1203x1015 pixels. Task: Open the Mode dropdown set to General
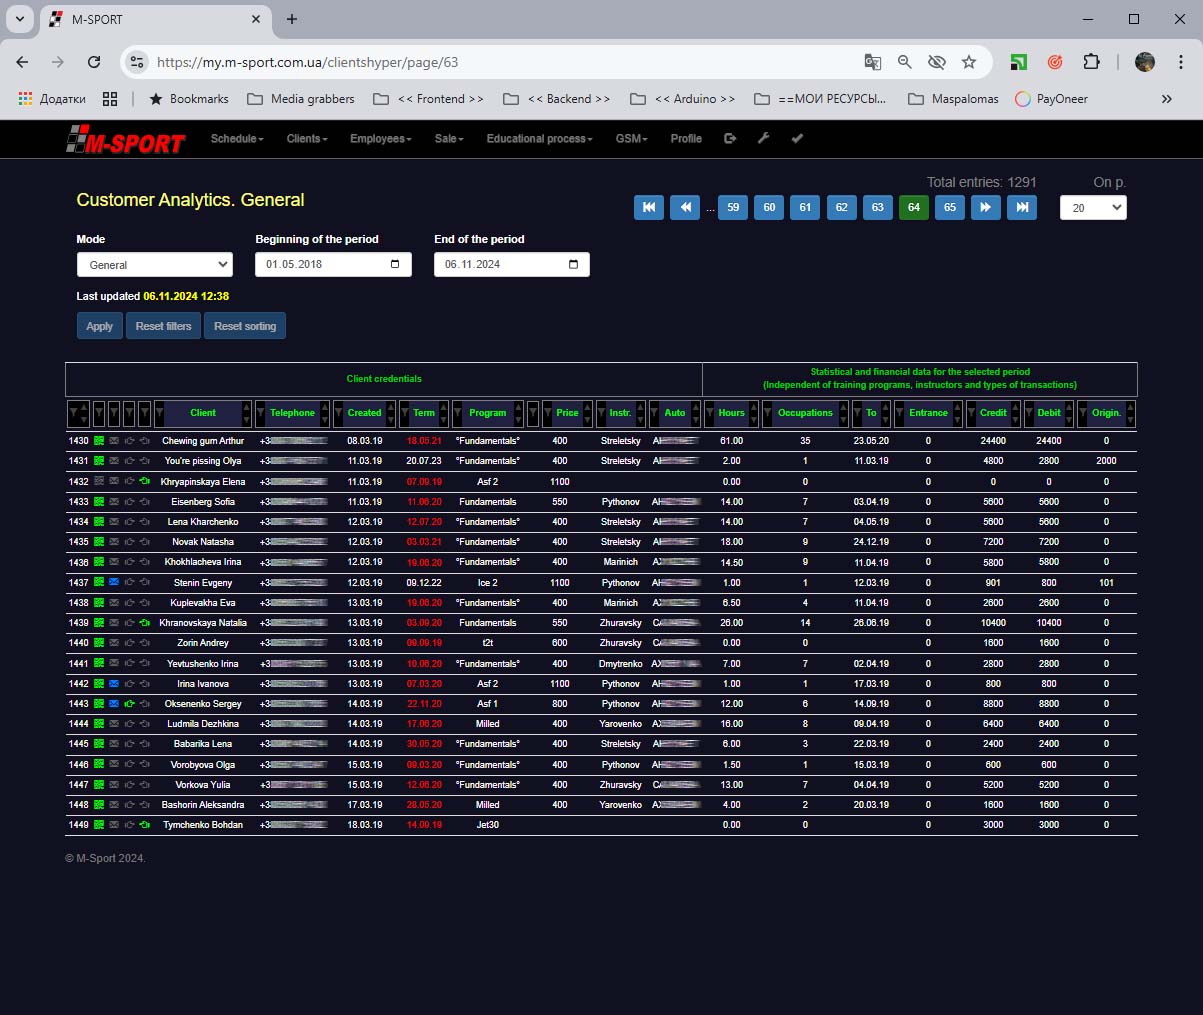(x=155, y=265)
